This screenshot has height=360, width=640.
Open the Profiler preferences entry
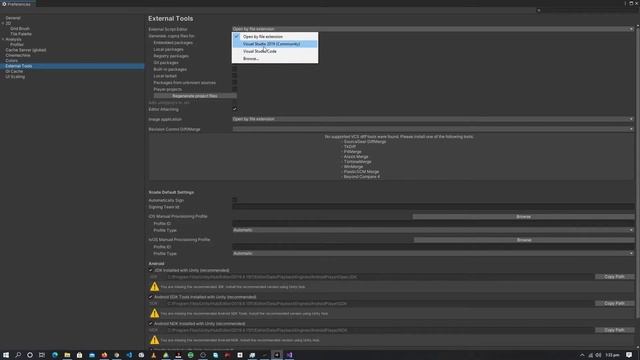pos(17,44)
